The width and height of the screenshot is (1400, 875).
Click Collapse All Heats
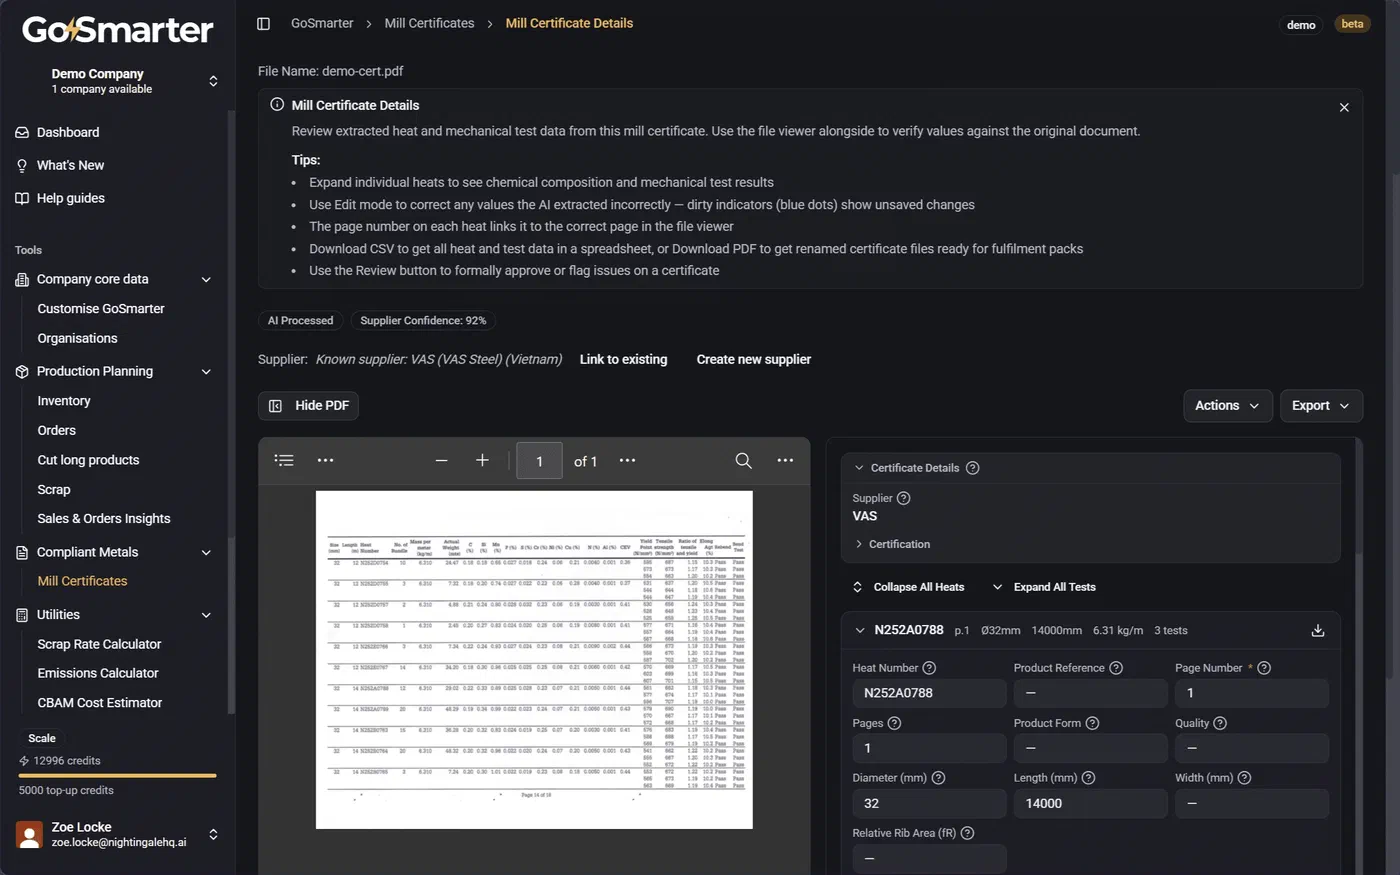pos(909,587)
